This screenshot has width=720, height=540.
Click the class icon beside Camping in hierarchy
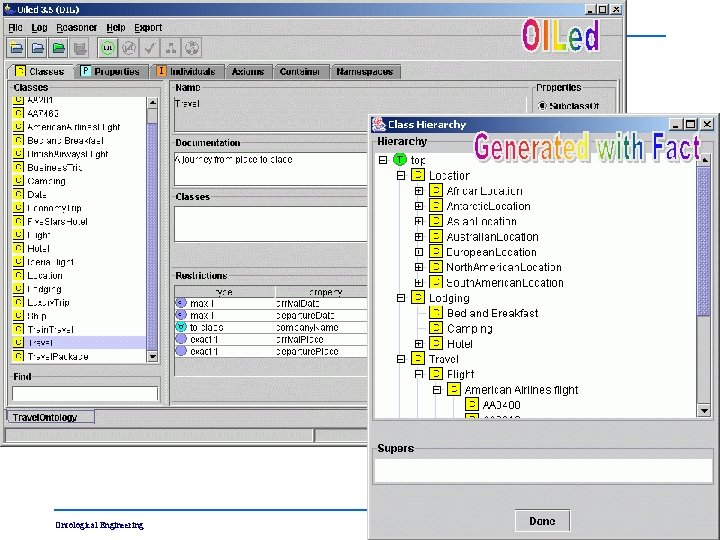tap(435, 328)
